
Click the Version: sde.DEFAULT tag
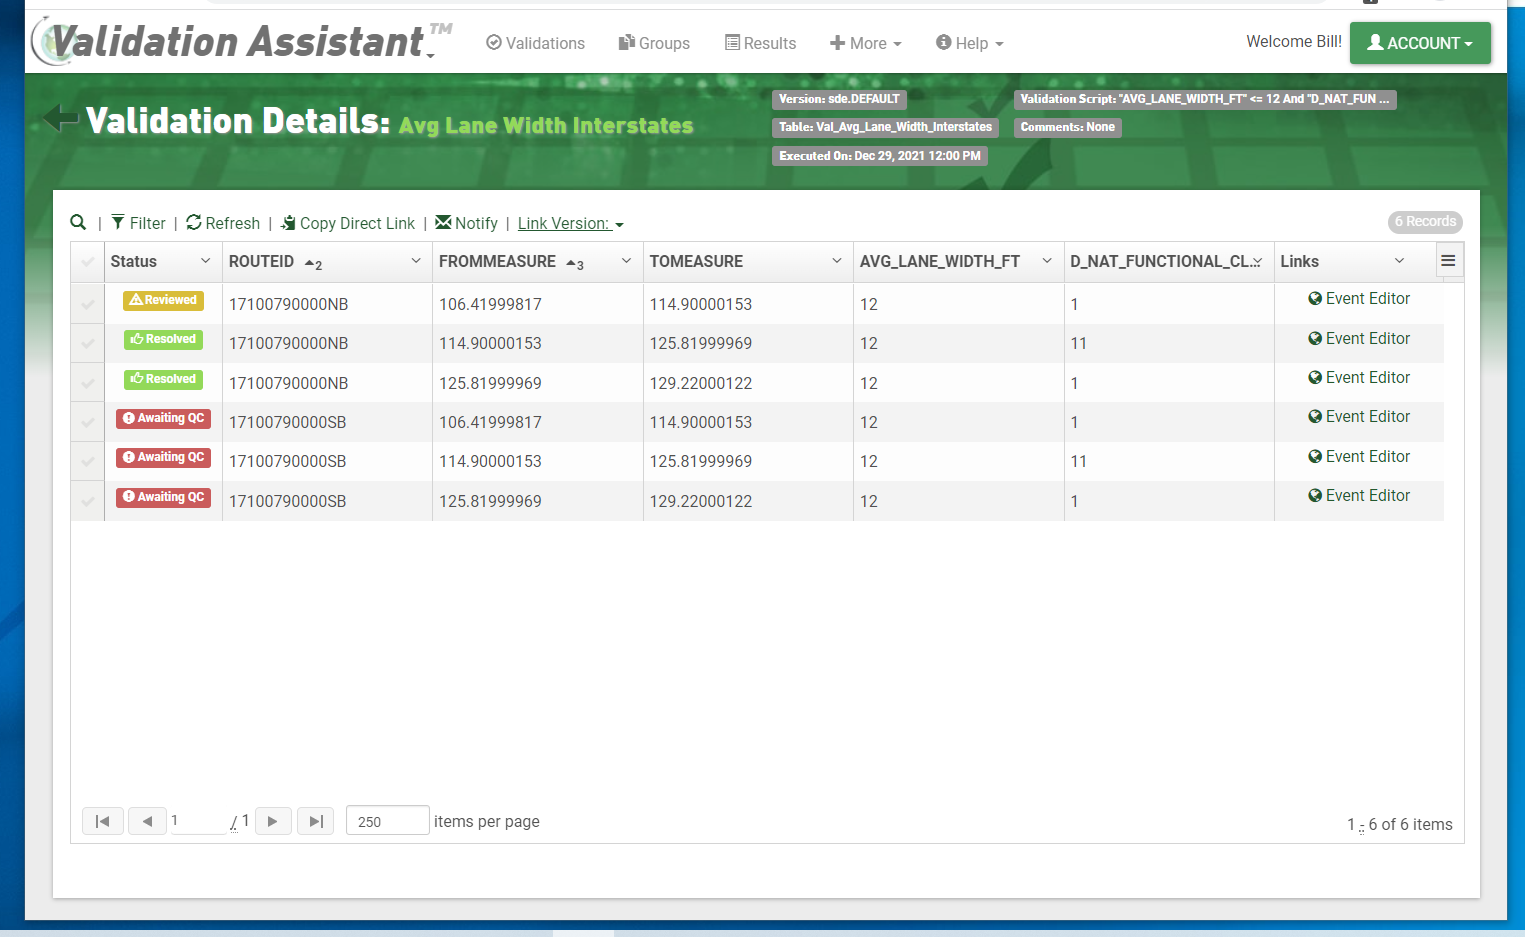click(x=839, y=99)
